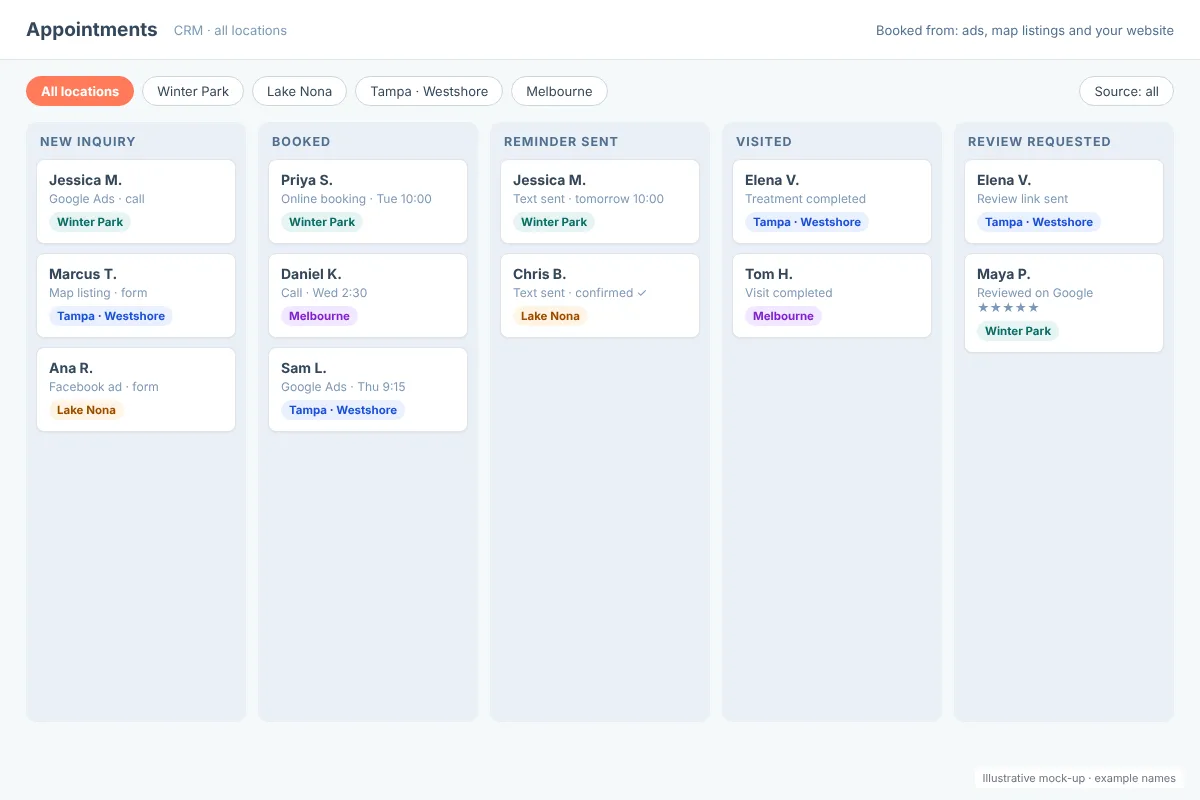1200x800 pixels.
Task: Open Elena V. card in Visited column
Action: point(832,201)
